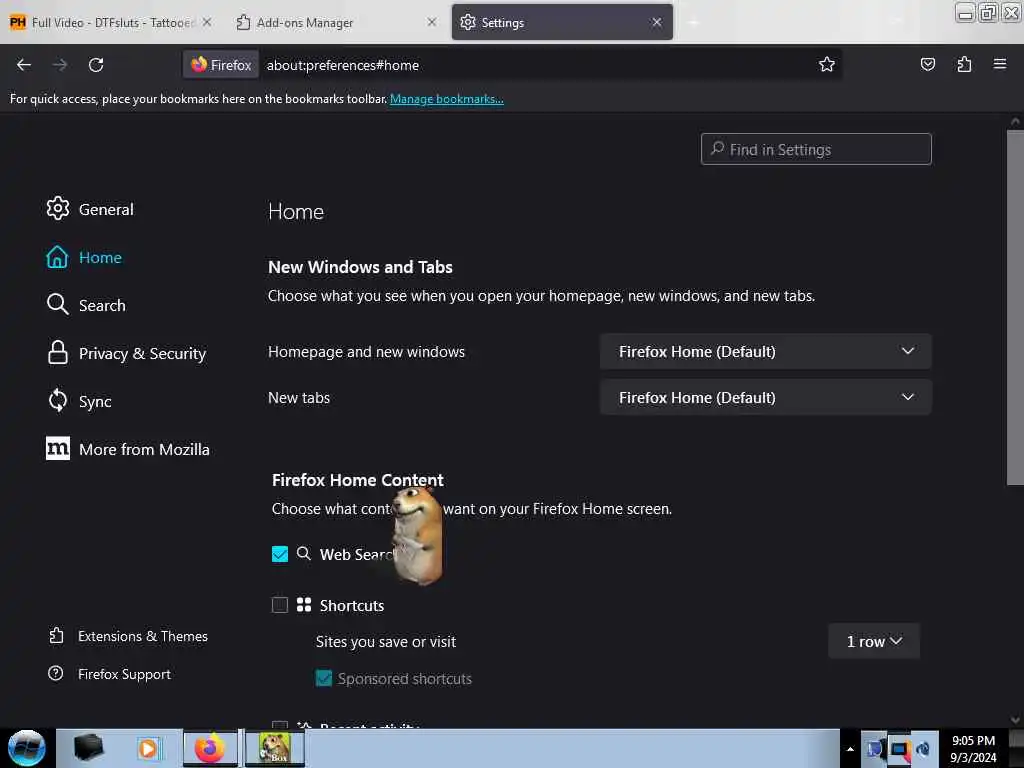1024x768 pixels.
Task: Open the Firefox Support link
Action: coord(124,674)
